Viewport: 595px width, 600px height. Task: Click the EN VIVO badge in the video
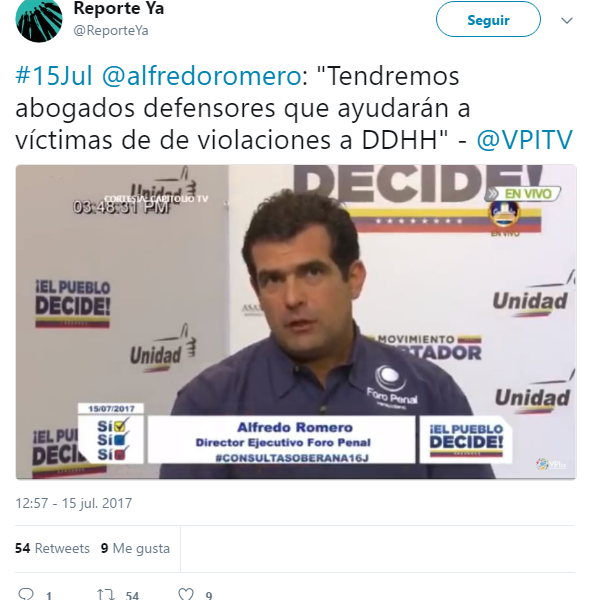tap(523, 194)
